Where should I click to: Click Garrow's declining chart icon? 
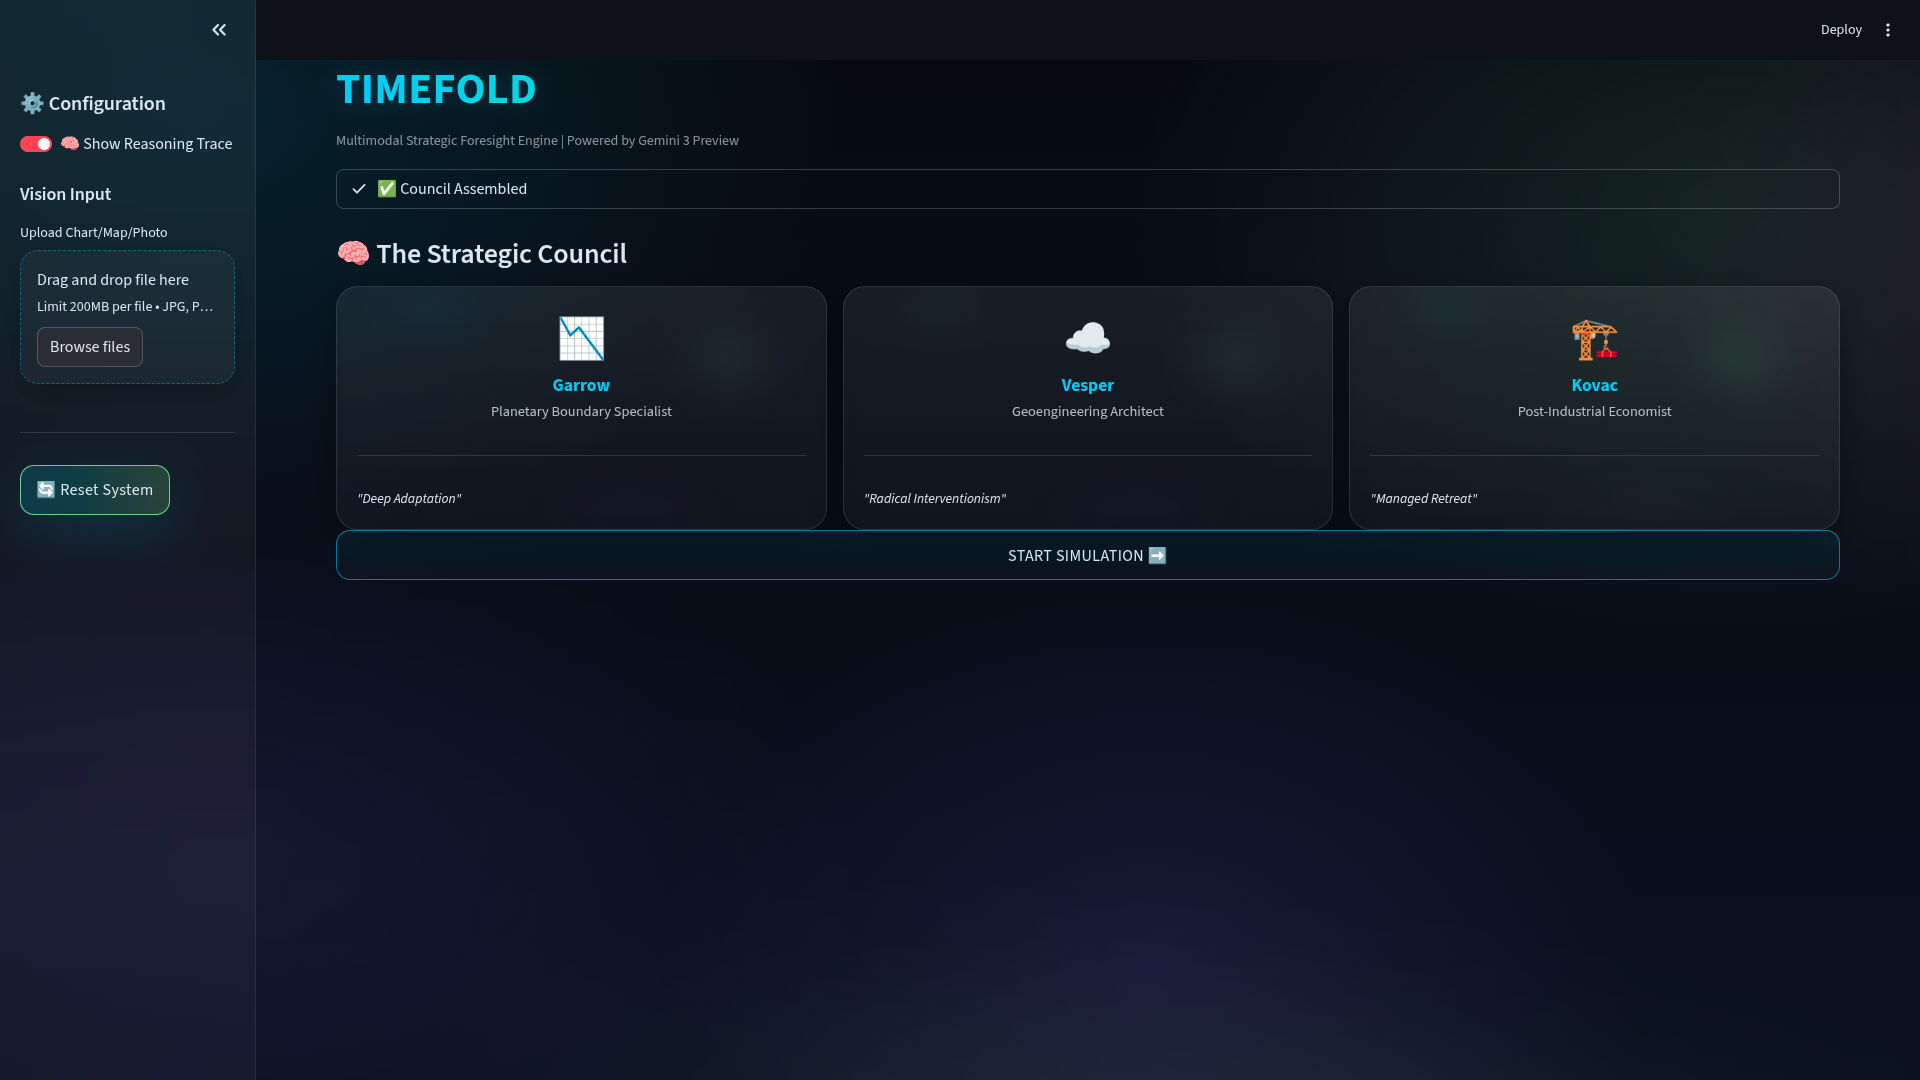click(x=581, y=339)
